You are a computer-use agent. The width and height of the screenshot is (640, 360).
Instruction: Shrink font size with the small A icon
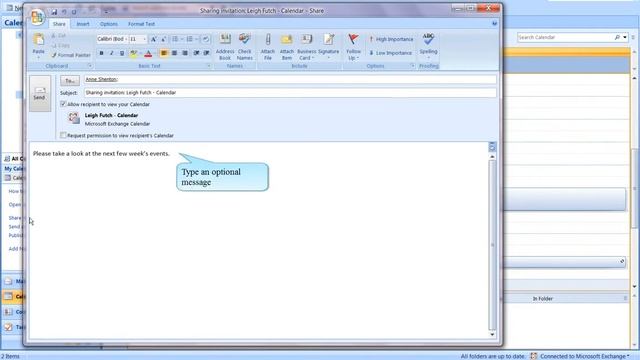point(163,39)
